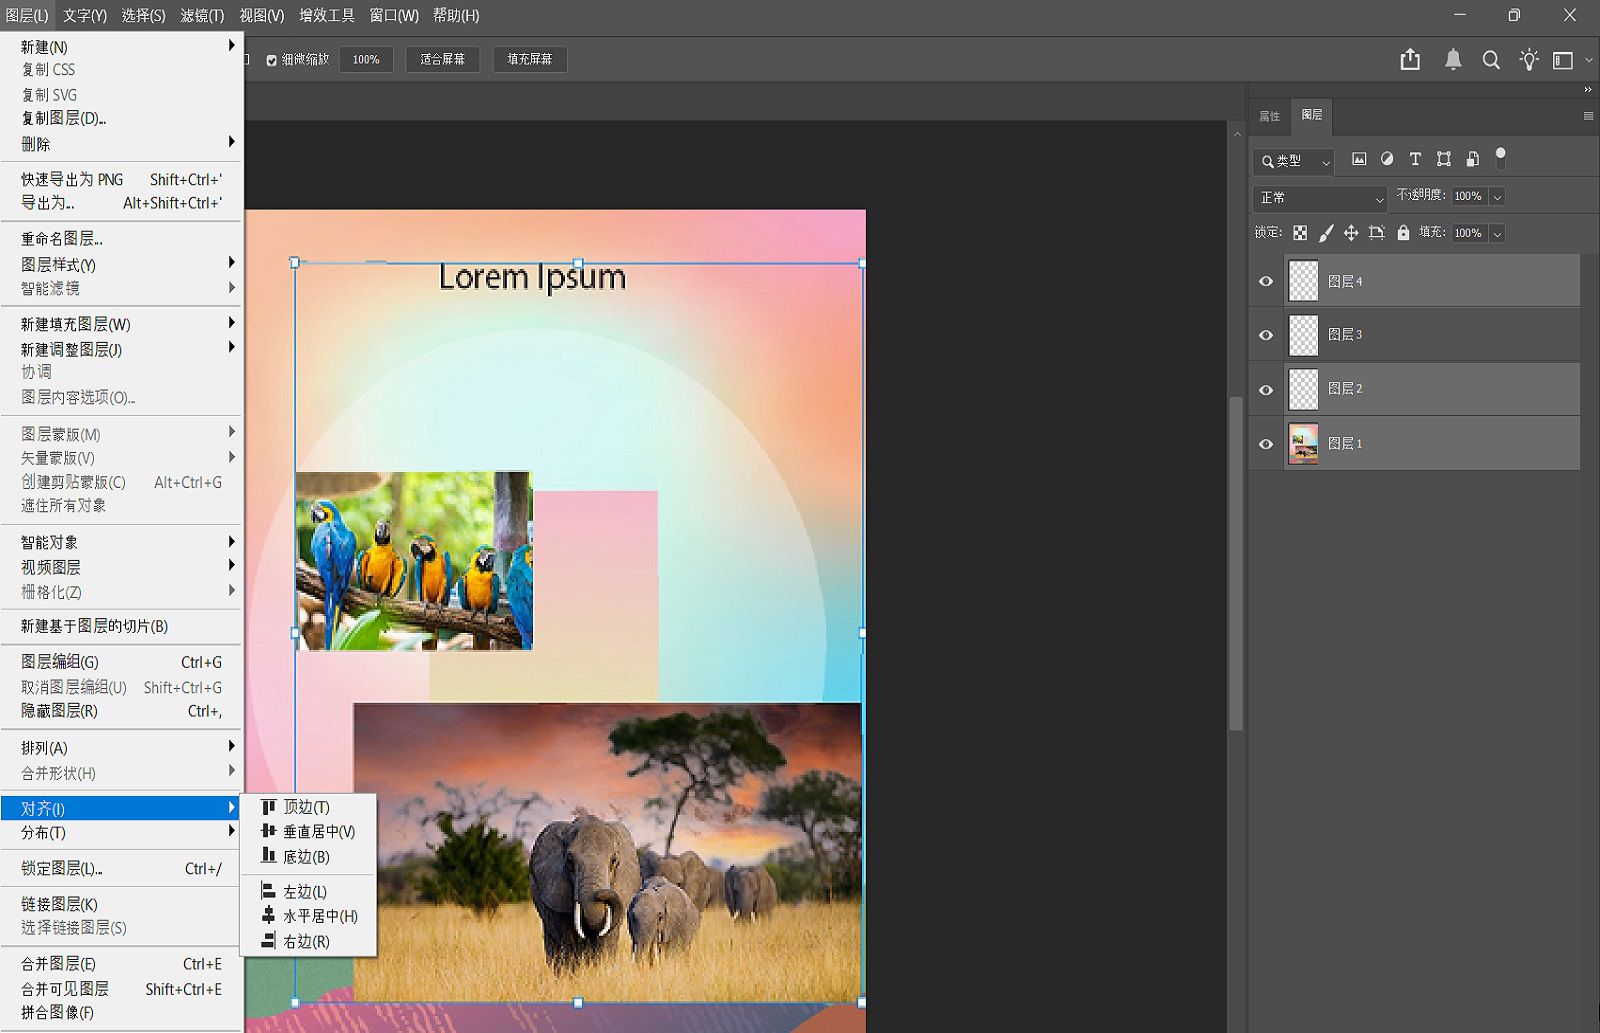
Task: Hide 图层 4 using its eye icon
Action: point(1266,281)
